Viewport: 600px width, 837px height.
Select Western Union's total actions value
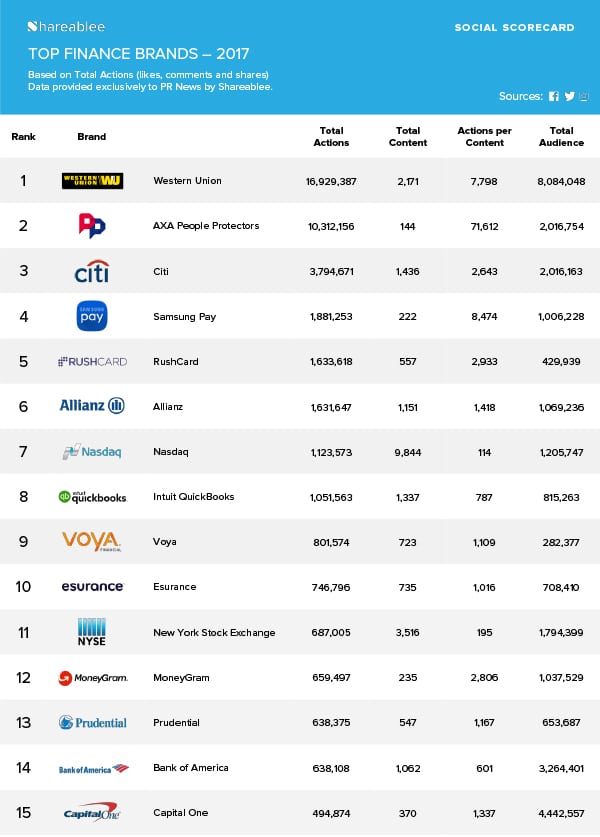pos(331,181)
